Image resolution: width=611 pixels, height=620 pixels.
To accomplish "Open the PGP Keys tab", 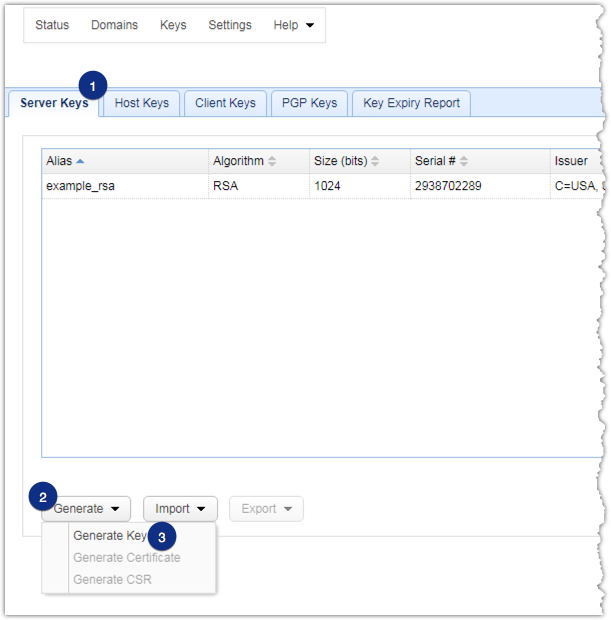I will point(309,103).
